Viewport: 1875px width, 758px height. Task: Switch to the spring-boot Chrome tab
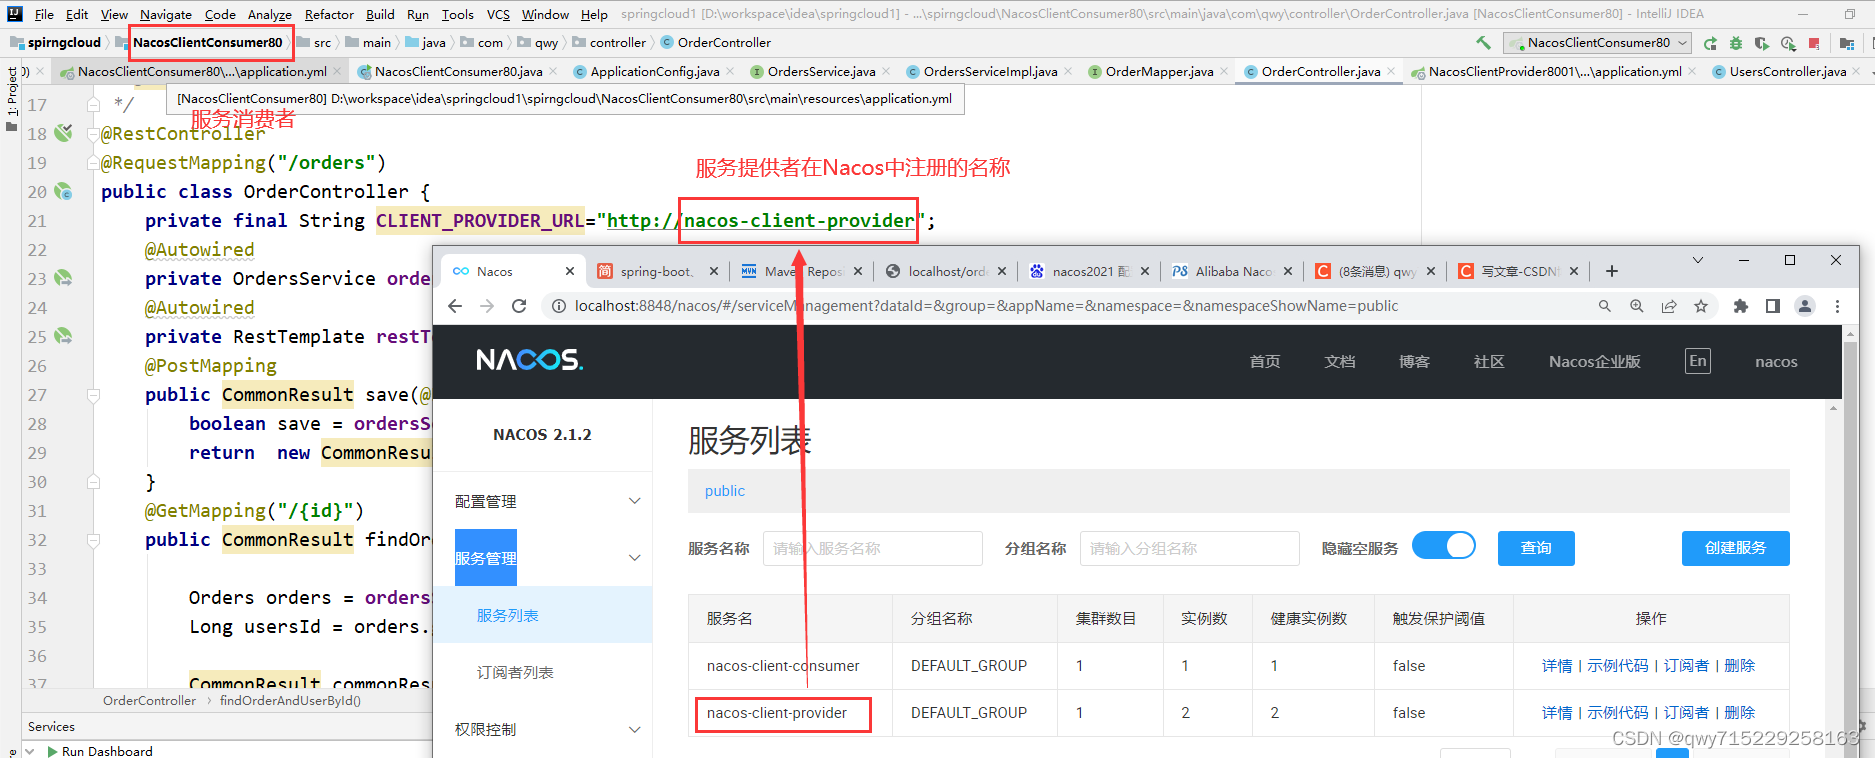(655, 271)
